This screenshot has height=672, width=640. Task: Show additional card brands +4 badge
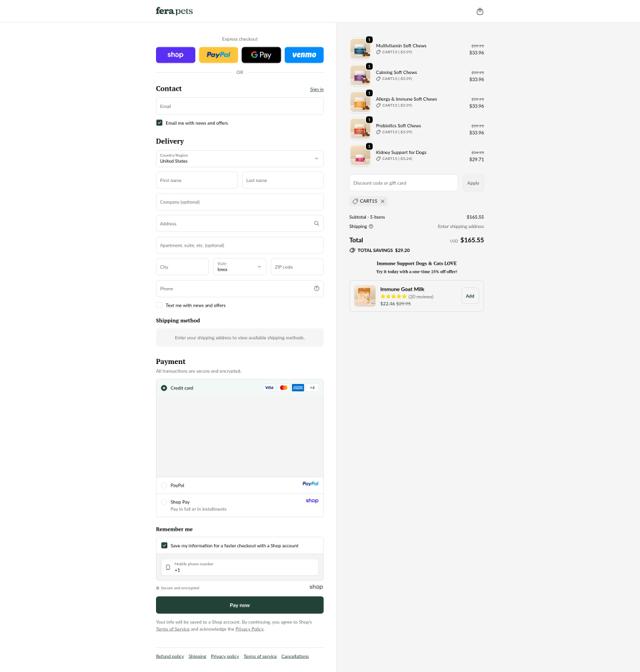point(312,388)
